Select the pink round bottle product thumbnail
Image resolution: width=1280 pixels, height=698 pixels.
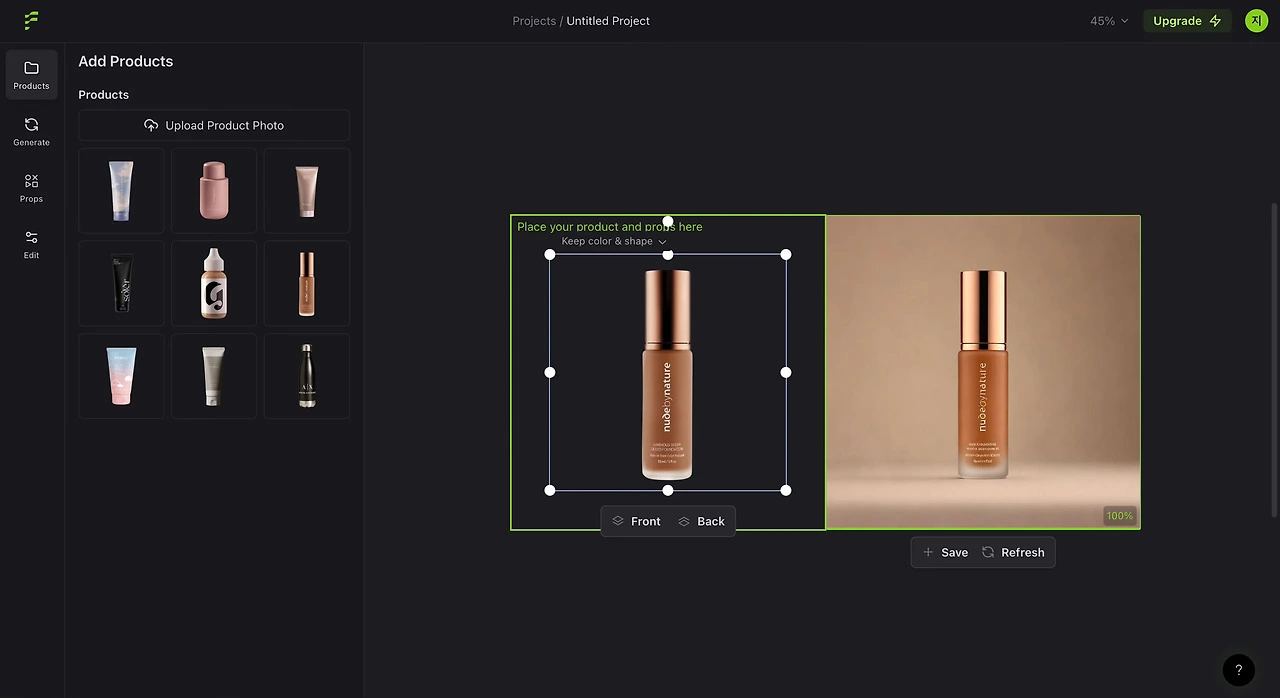[x=214, y=191]
